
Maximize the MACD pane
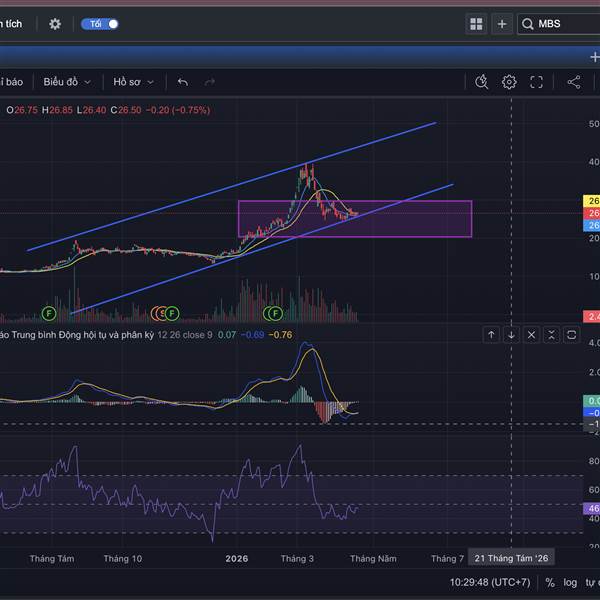(571, 335)
